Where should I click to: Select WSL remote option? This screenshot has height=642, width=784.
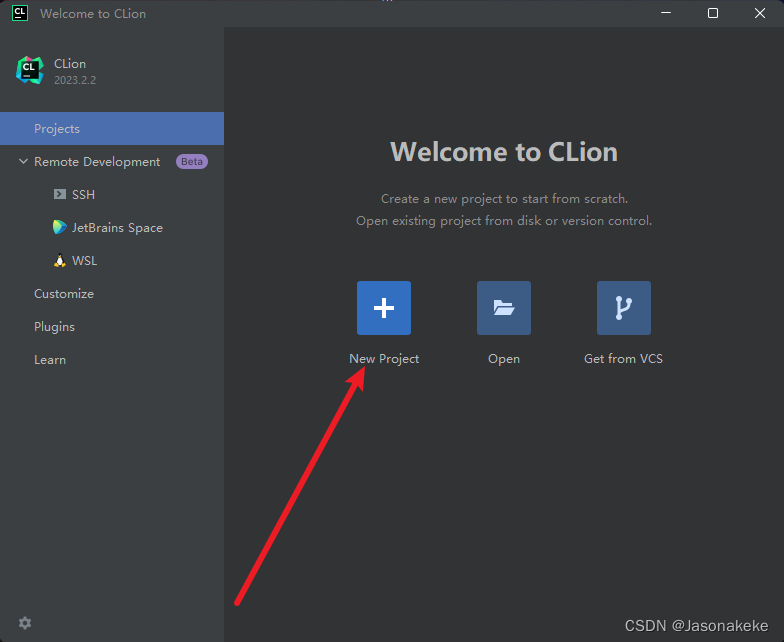pos(84,260)
